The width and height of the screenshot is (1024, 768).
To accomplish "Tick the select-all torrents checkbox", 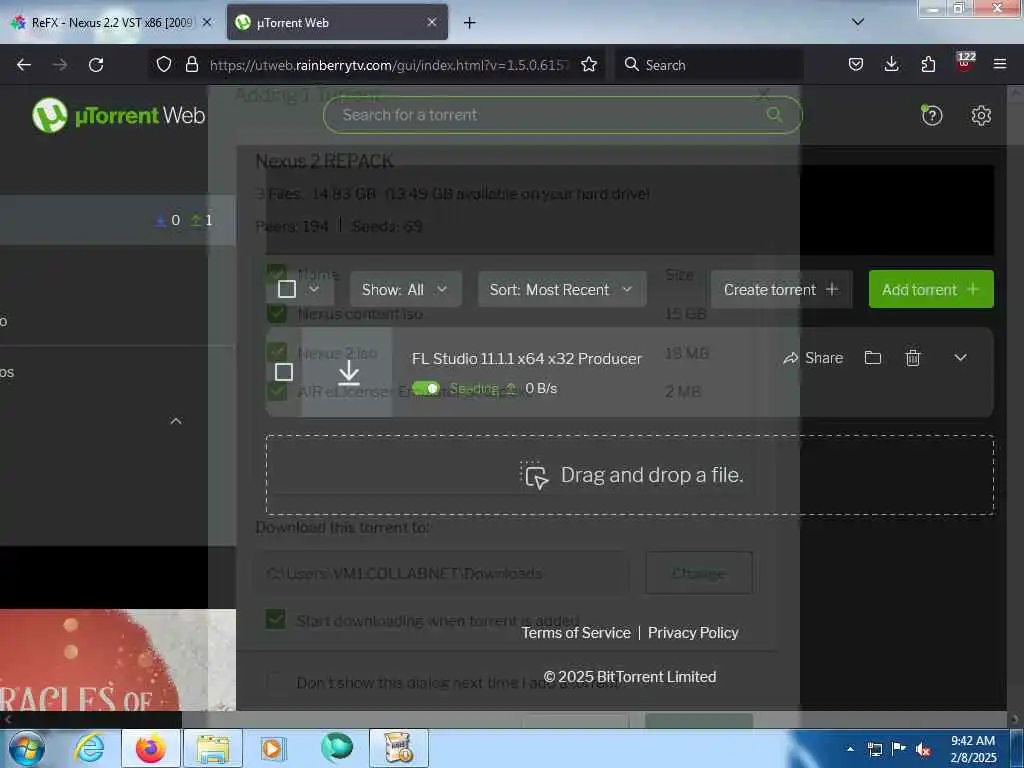I will 287,289.
